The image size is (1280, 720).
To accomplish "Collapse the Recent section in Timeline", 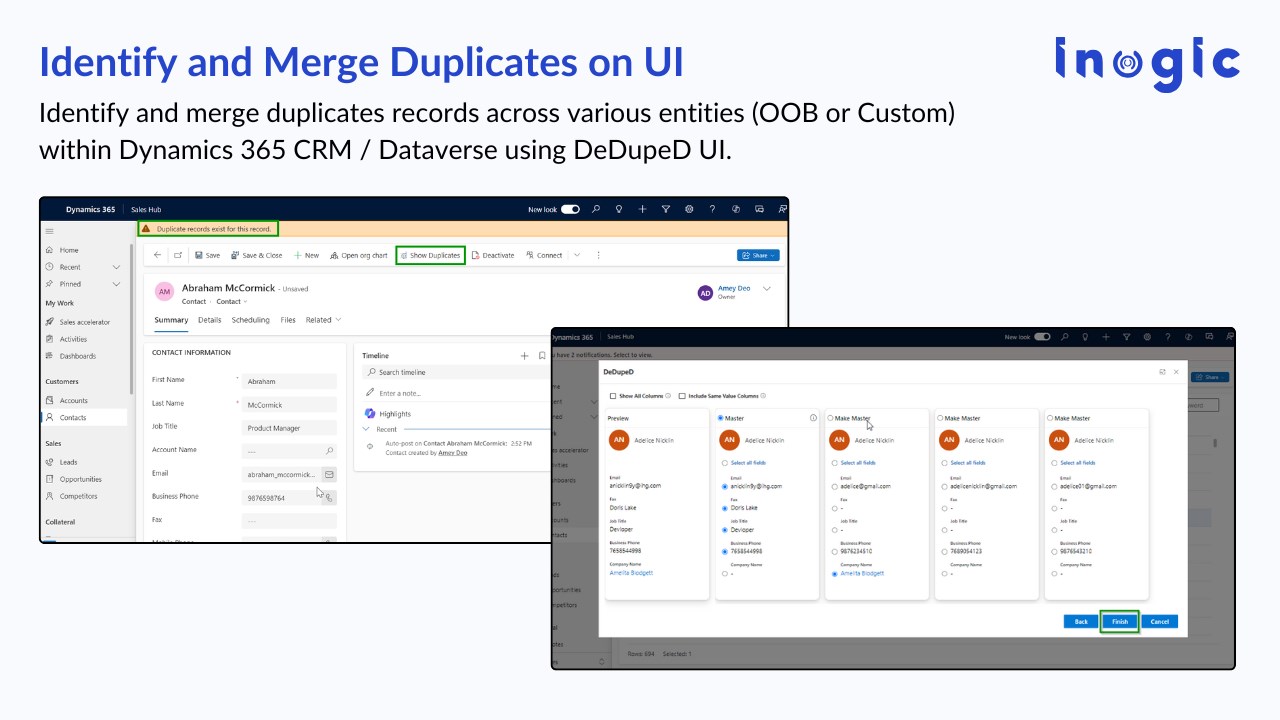I will click(367, 429).
